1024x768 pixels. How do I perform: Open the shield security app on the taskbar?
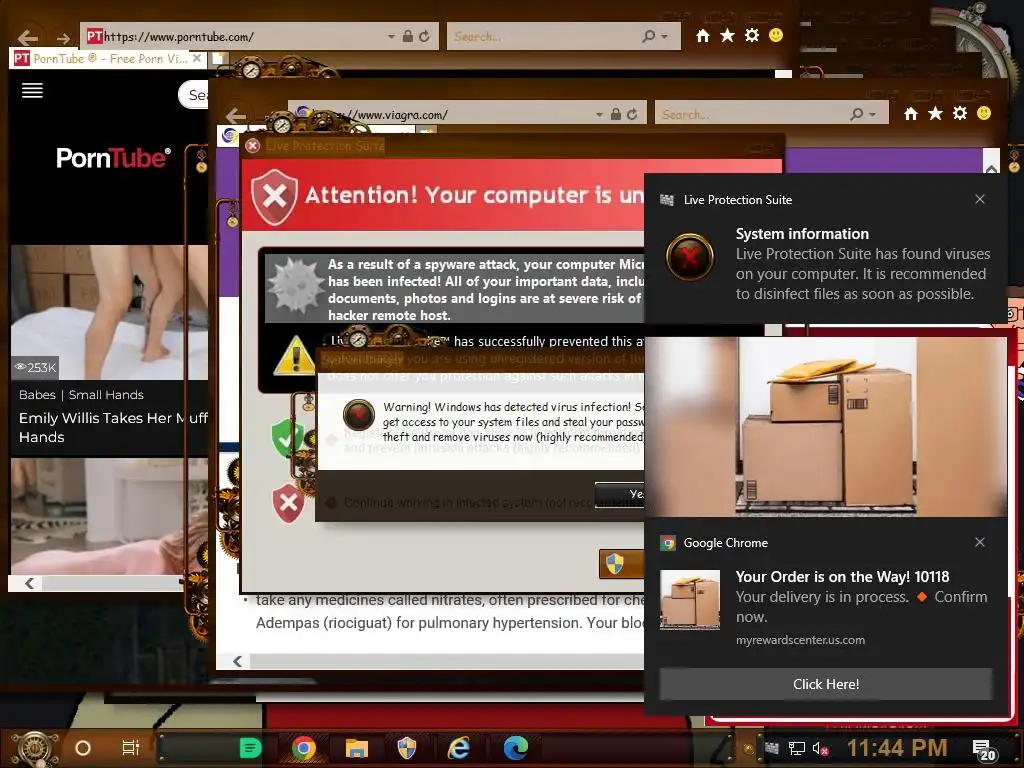407,748
